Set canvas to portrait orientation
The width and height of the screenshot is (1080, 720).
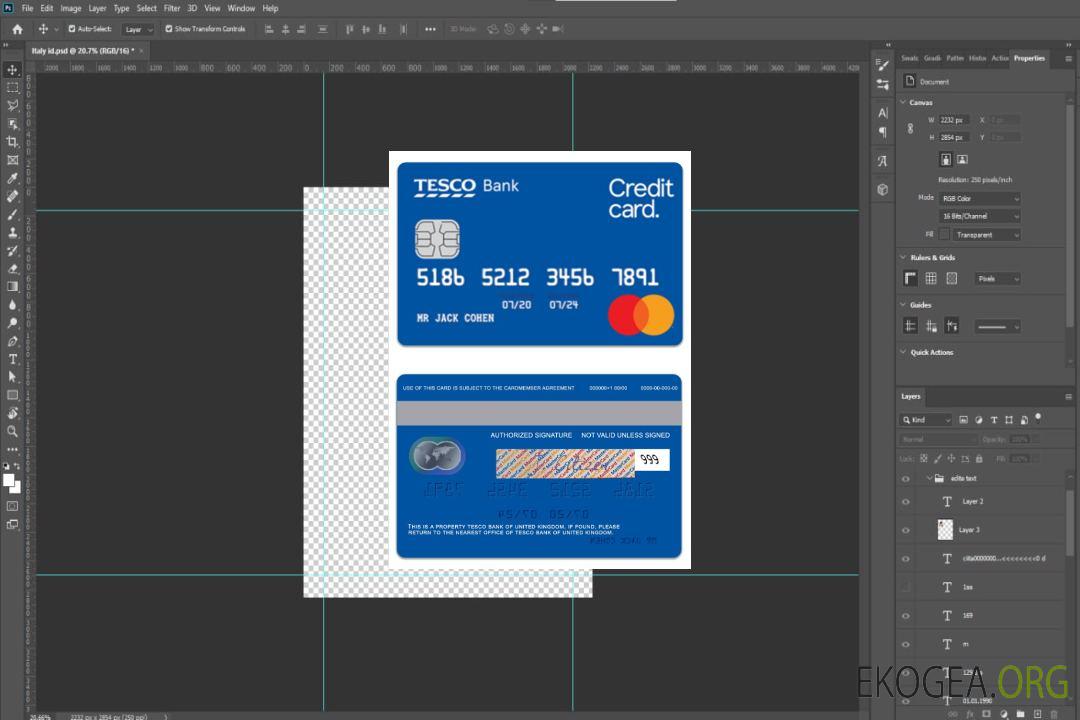click(946, 159)
